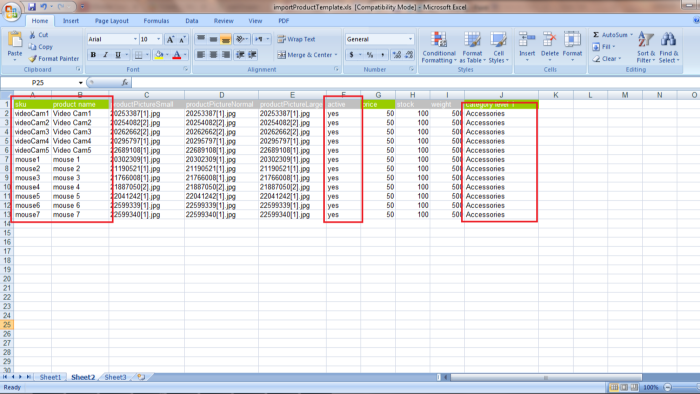
Task: Open fill color dropdown arrow
Action: point(167,55)
